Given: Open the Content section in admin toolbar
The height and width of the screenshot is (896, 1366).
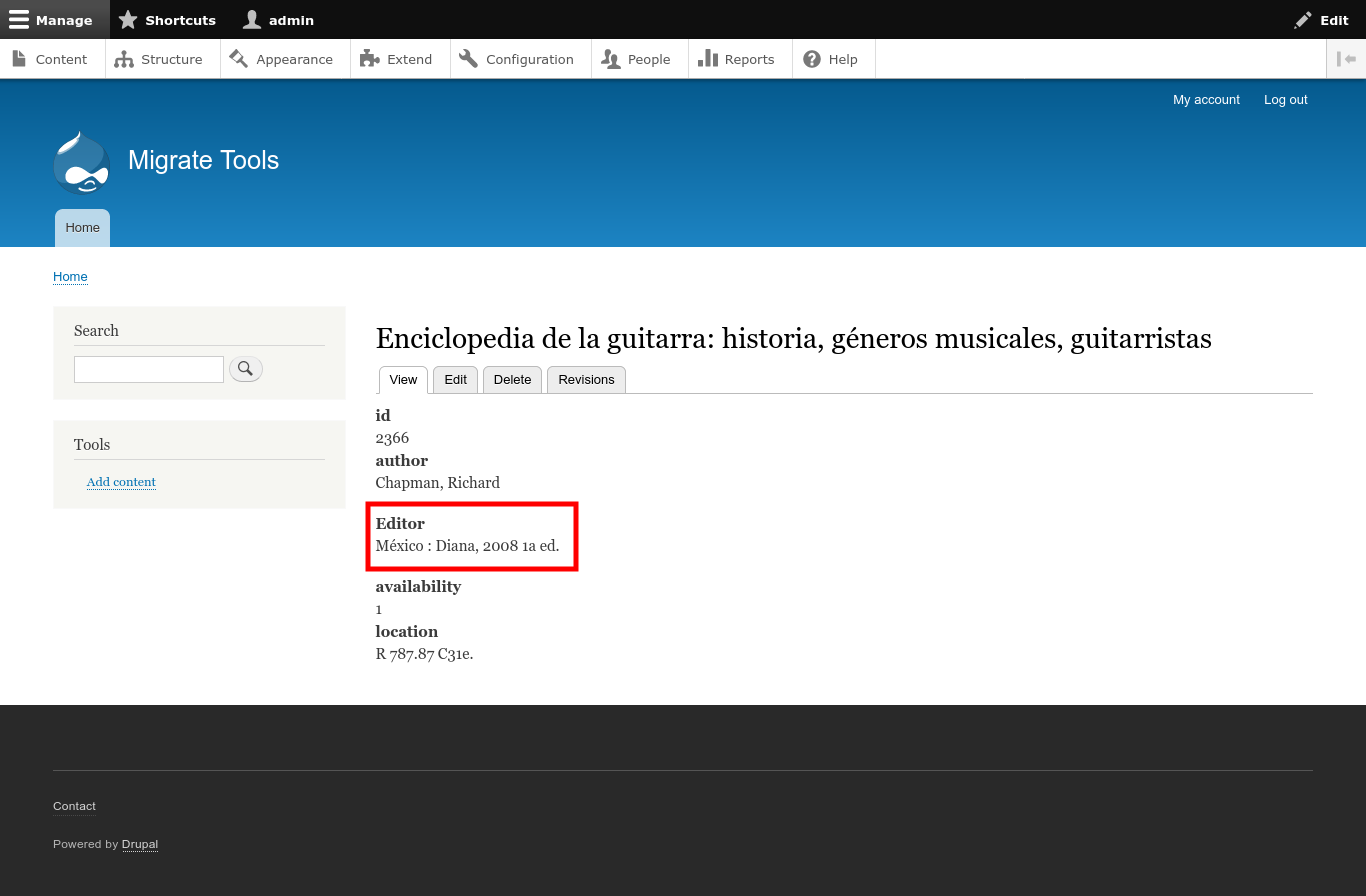Looking at the screenshot, I should click(22, 59).
